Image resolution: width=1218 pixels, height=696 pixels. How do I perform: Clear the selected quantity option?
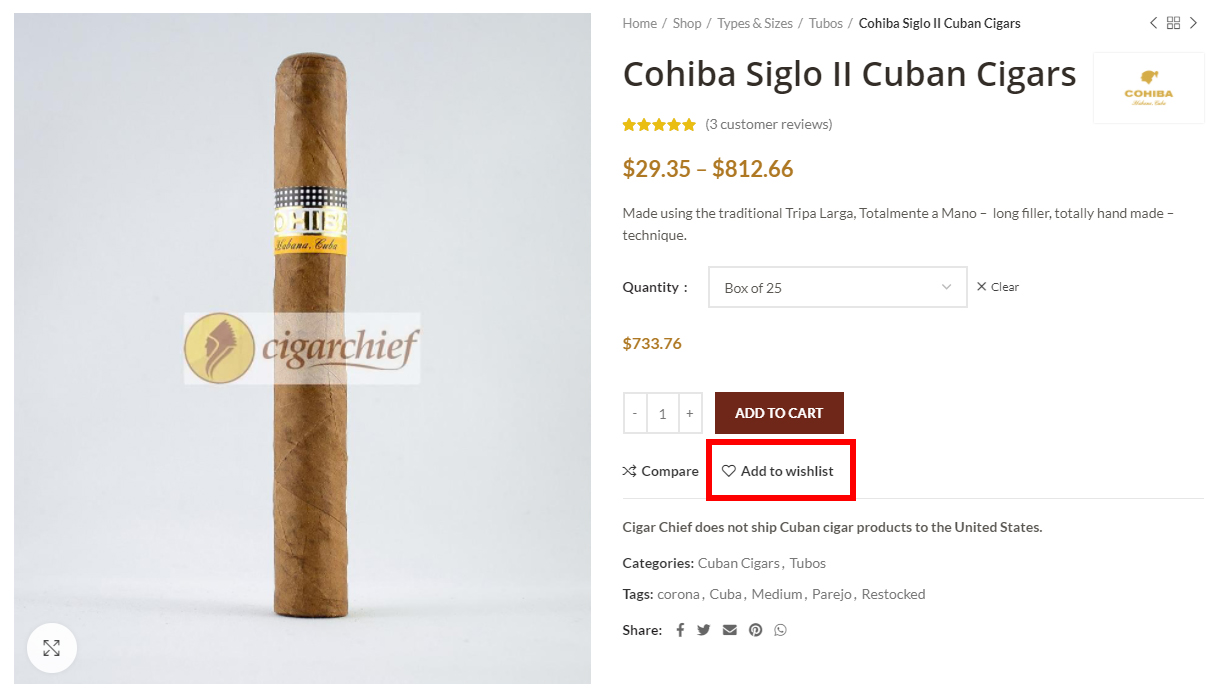pyautogui.click(x=998, y=287)
